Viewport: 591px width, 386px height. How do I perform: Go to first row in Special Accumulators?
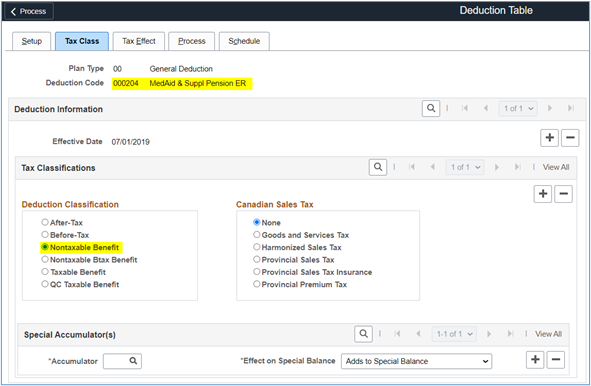(x=397, y=334)
